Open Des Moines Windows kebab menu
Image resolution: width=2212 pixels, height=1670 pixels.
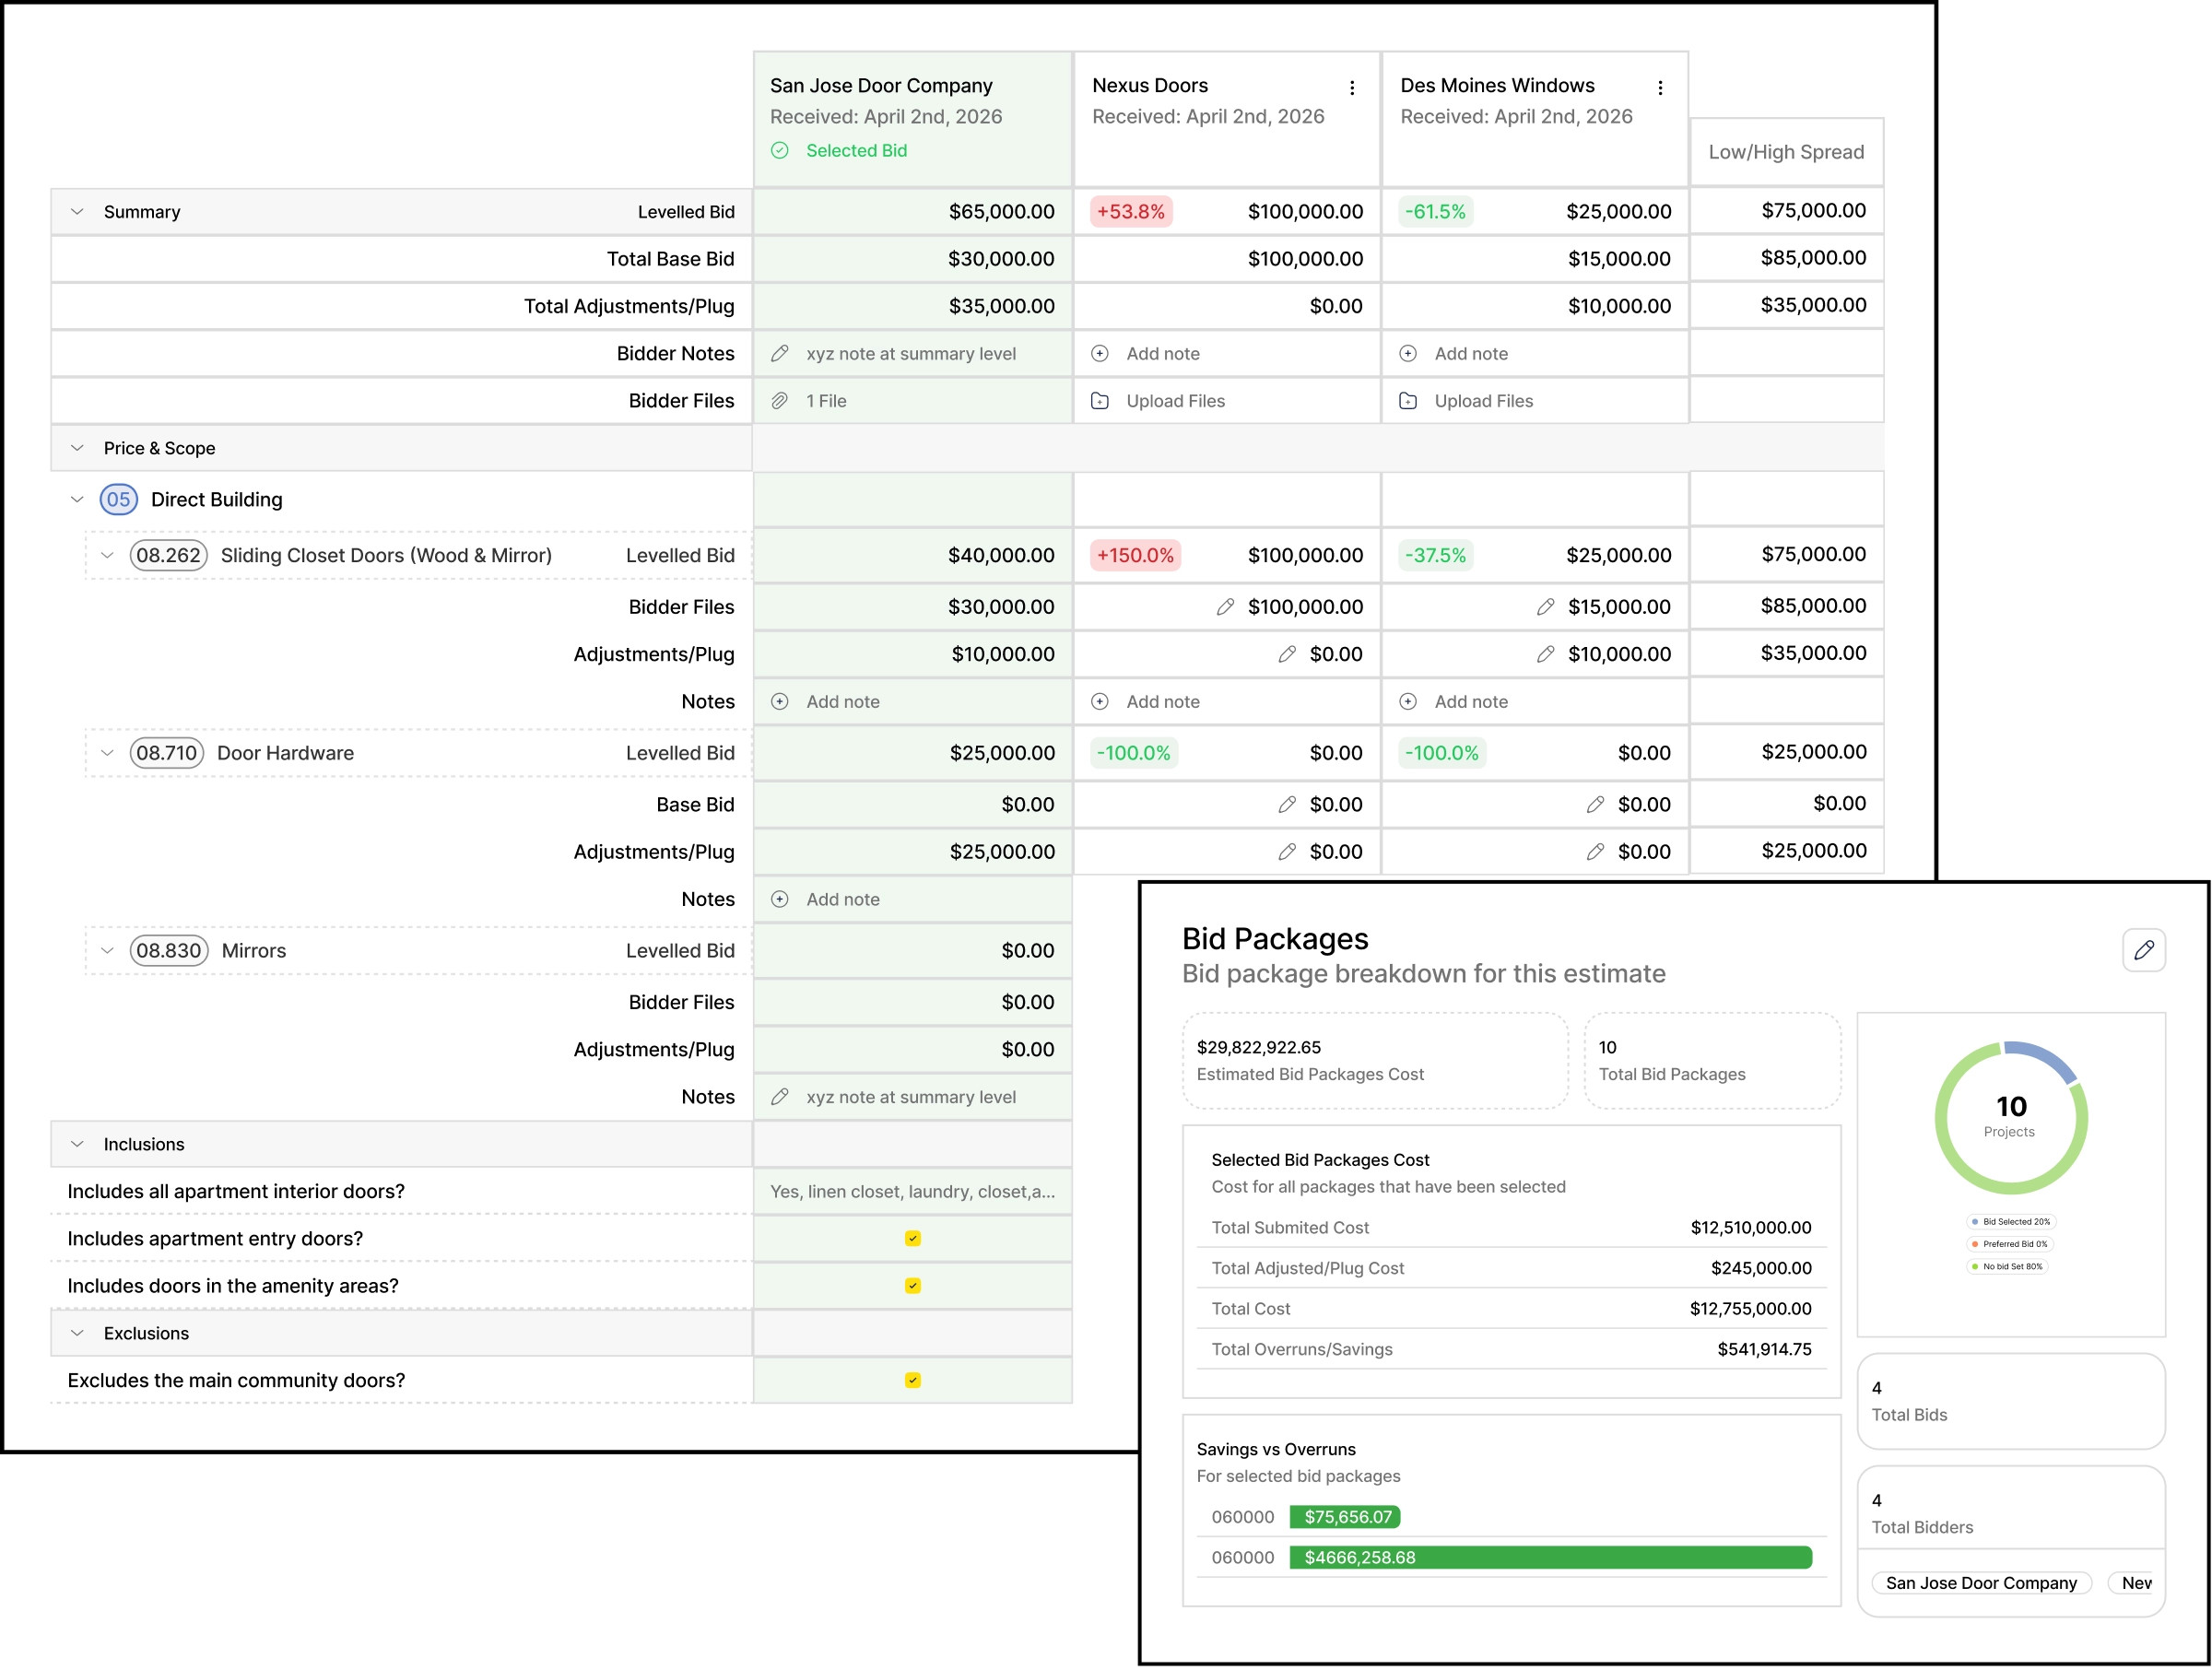[1660, 88]
